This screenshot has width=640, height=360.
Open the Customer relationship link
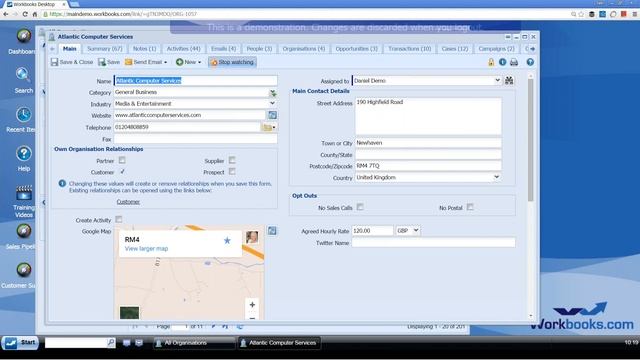click(128, 202)
